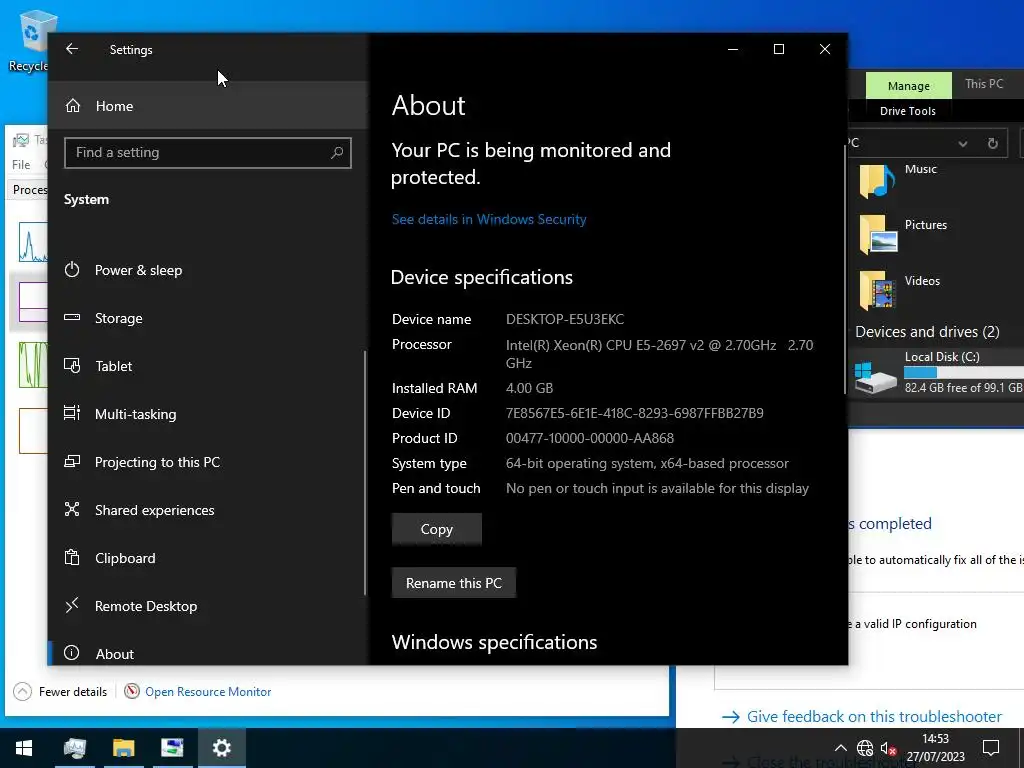The image size is (1024, 768).
Task: Open See details in Windows Security link
Action: 489,219
